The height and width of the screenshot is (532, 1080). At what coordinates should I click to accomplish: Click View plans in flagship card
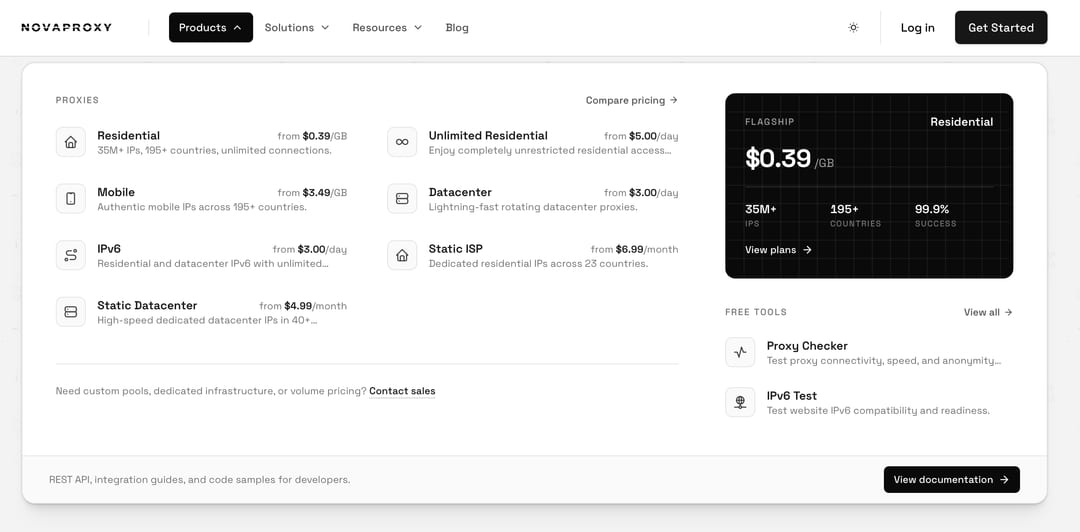click(778, 249)
